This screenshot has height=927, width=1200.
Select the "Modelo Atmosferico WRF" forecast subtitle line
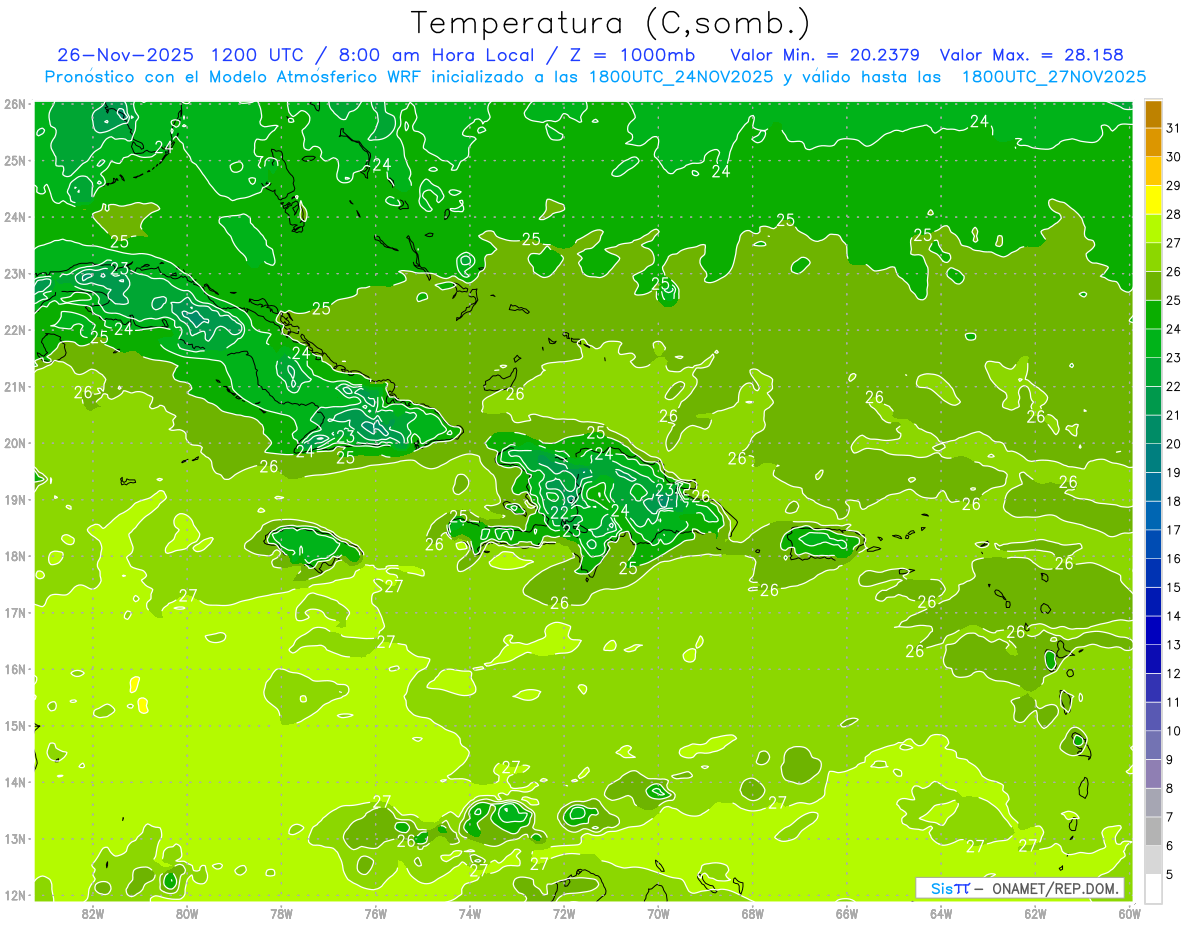click(595, 77)
